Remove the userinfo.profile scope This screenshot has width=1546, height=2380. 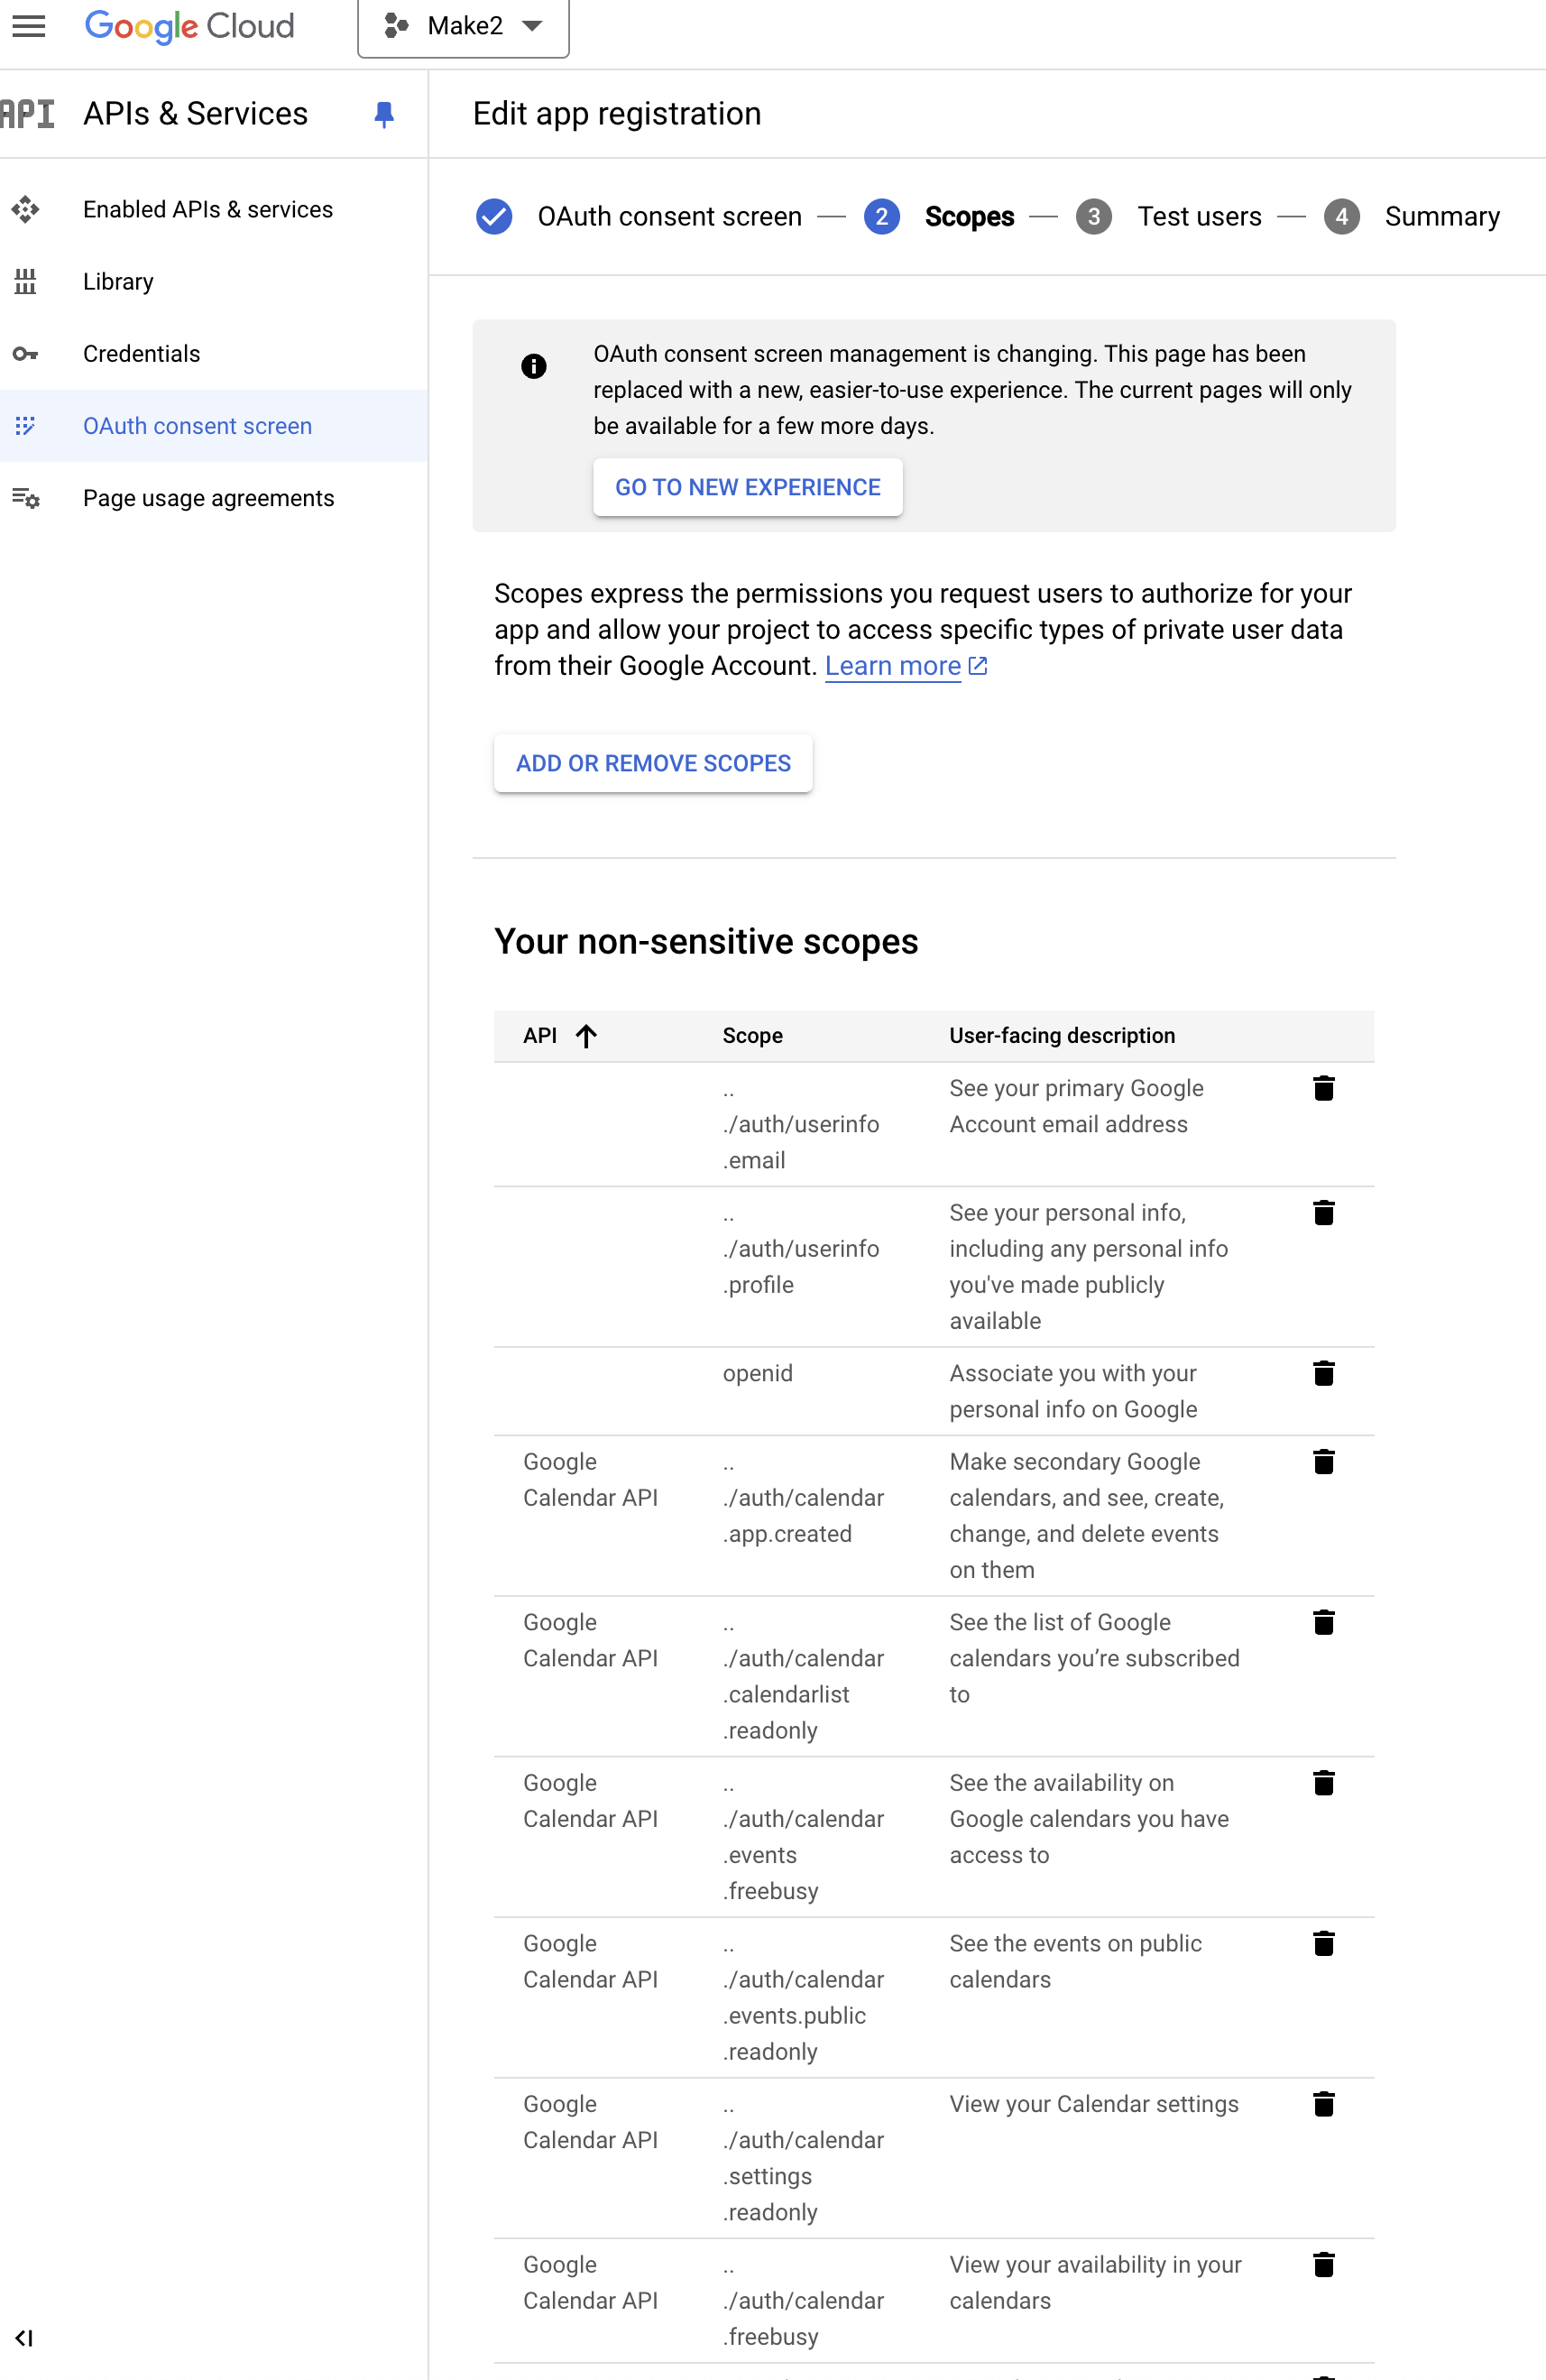pyautogui.click(x=1323, y=1213)
